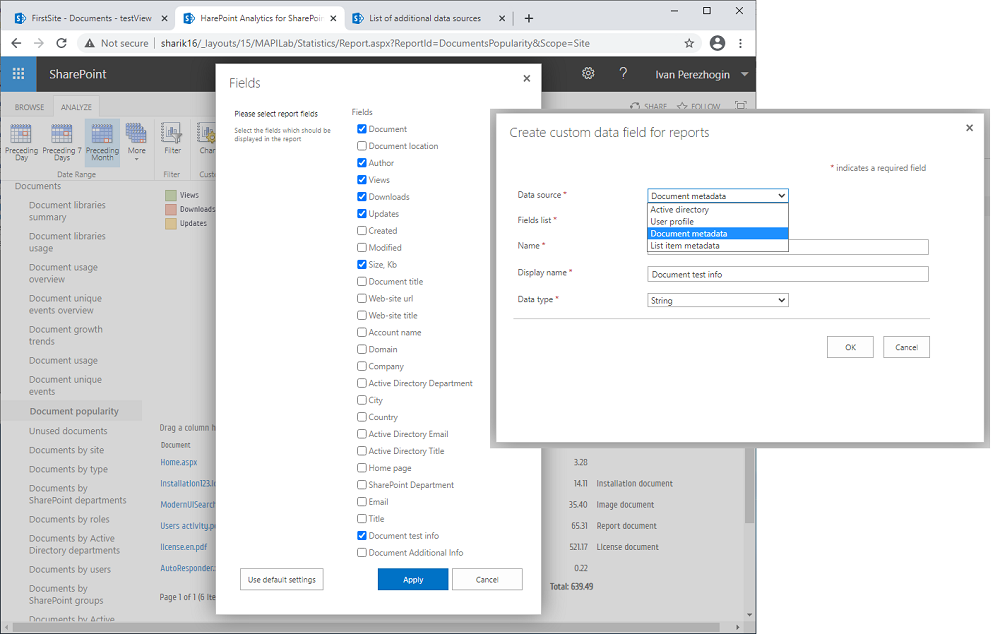The height and width of the screenshot is (634, 1000).
Task: Open Unused documents report in sidebar
Action: [x=68, y=431]
